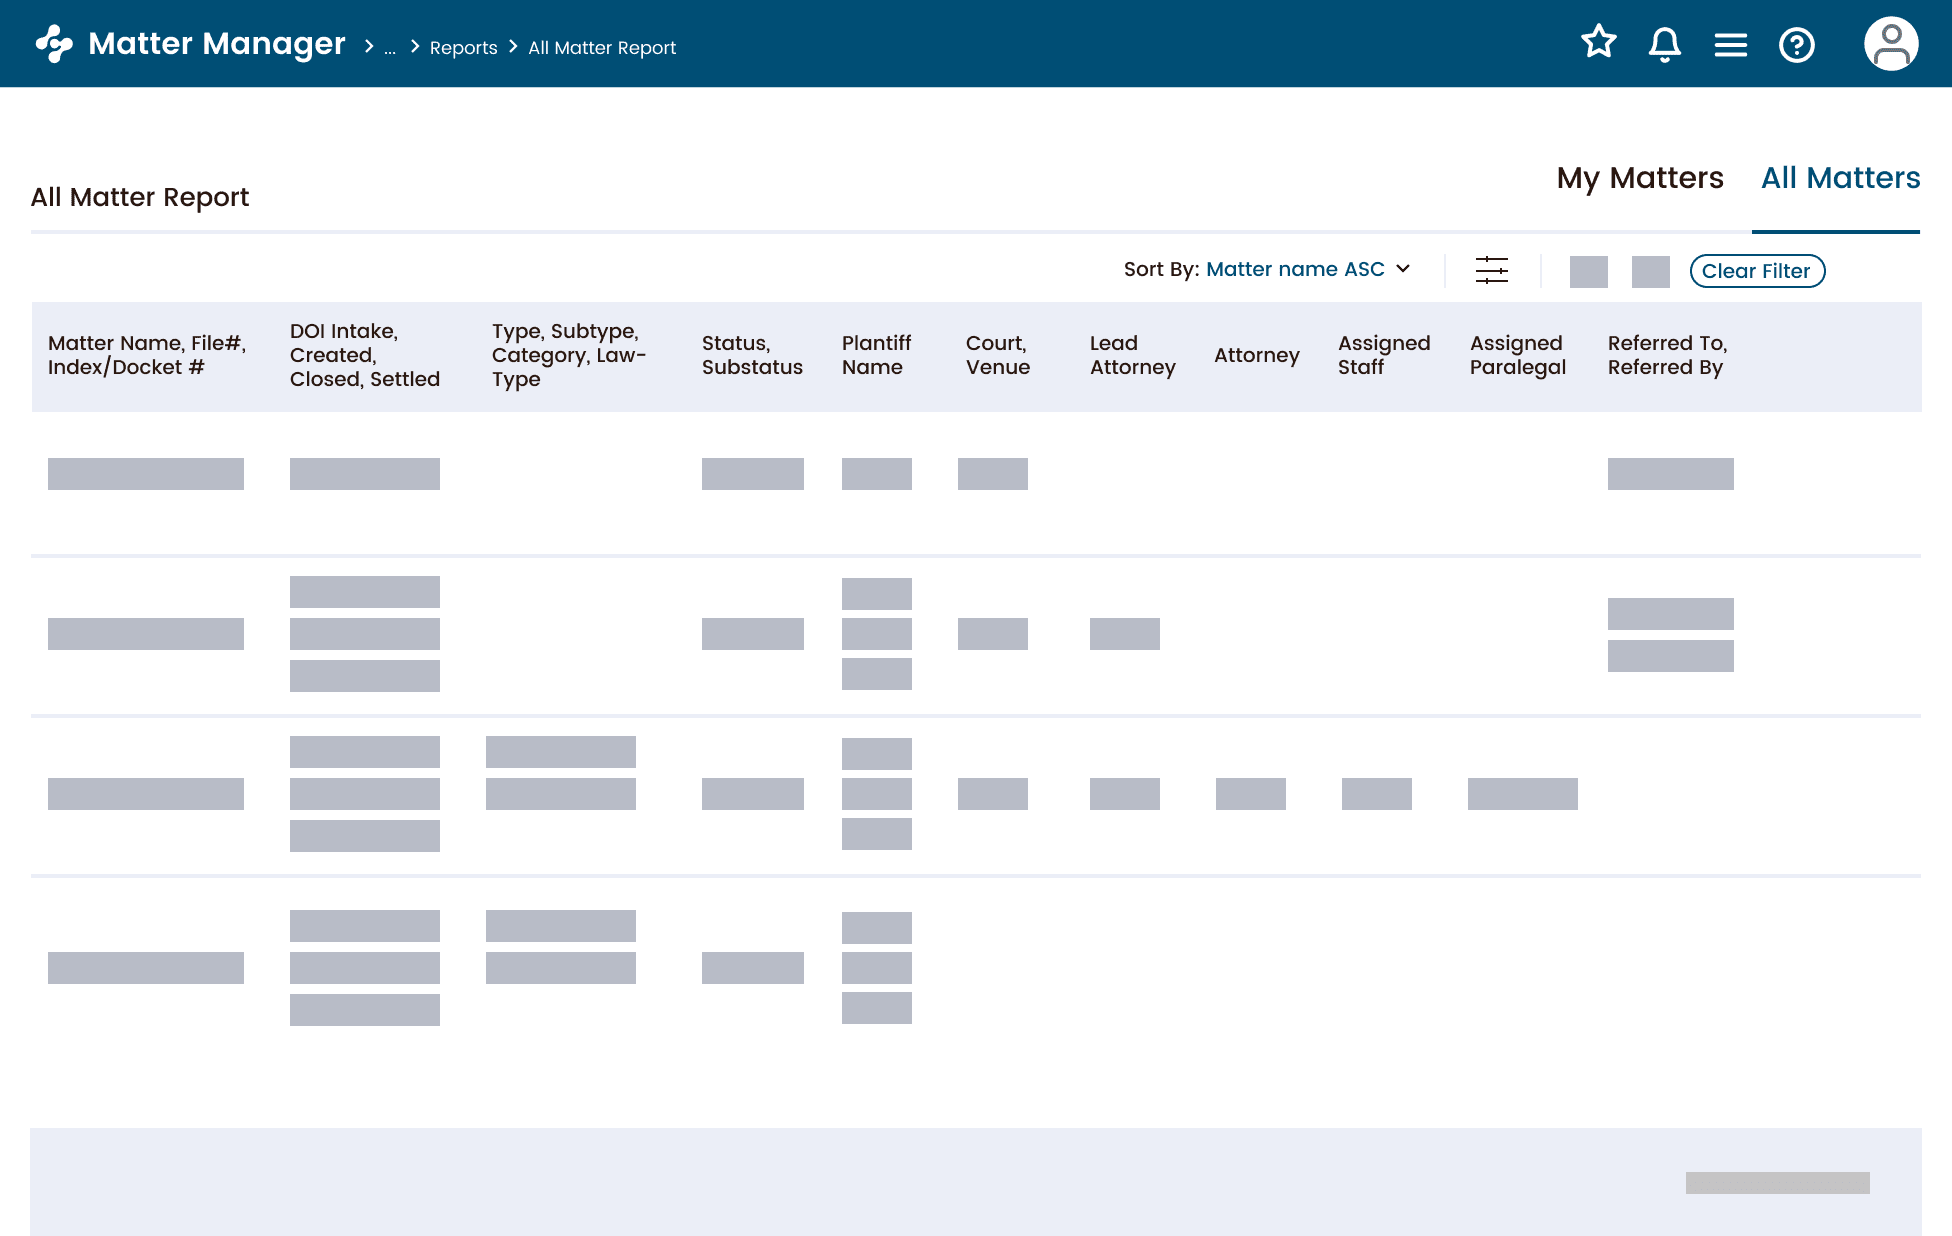The height and width of the screenshot is (1236, 1952).
Task: Open favorites via the star icon
Action: pyautogui.click(x=1598, y=43)
